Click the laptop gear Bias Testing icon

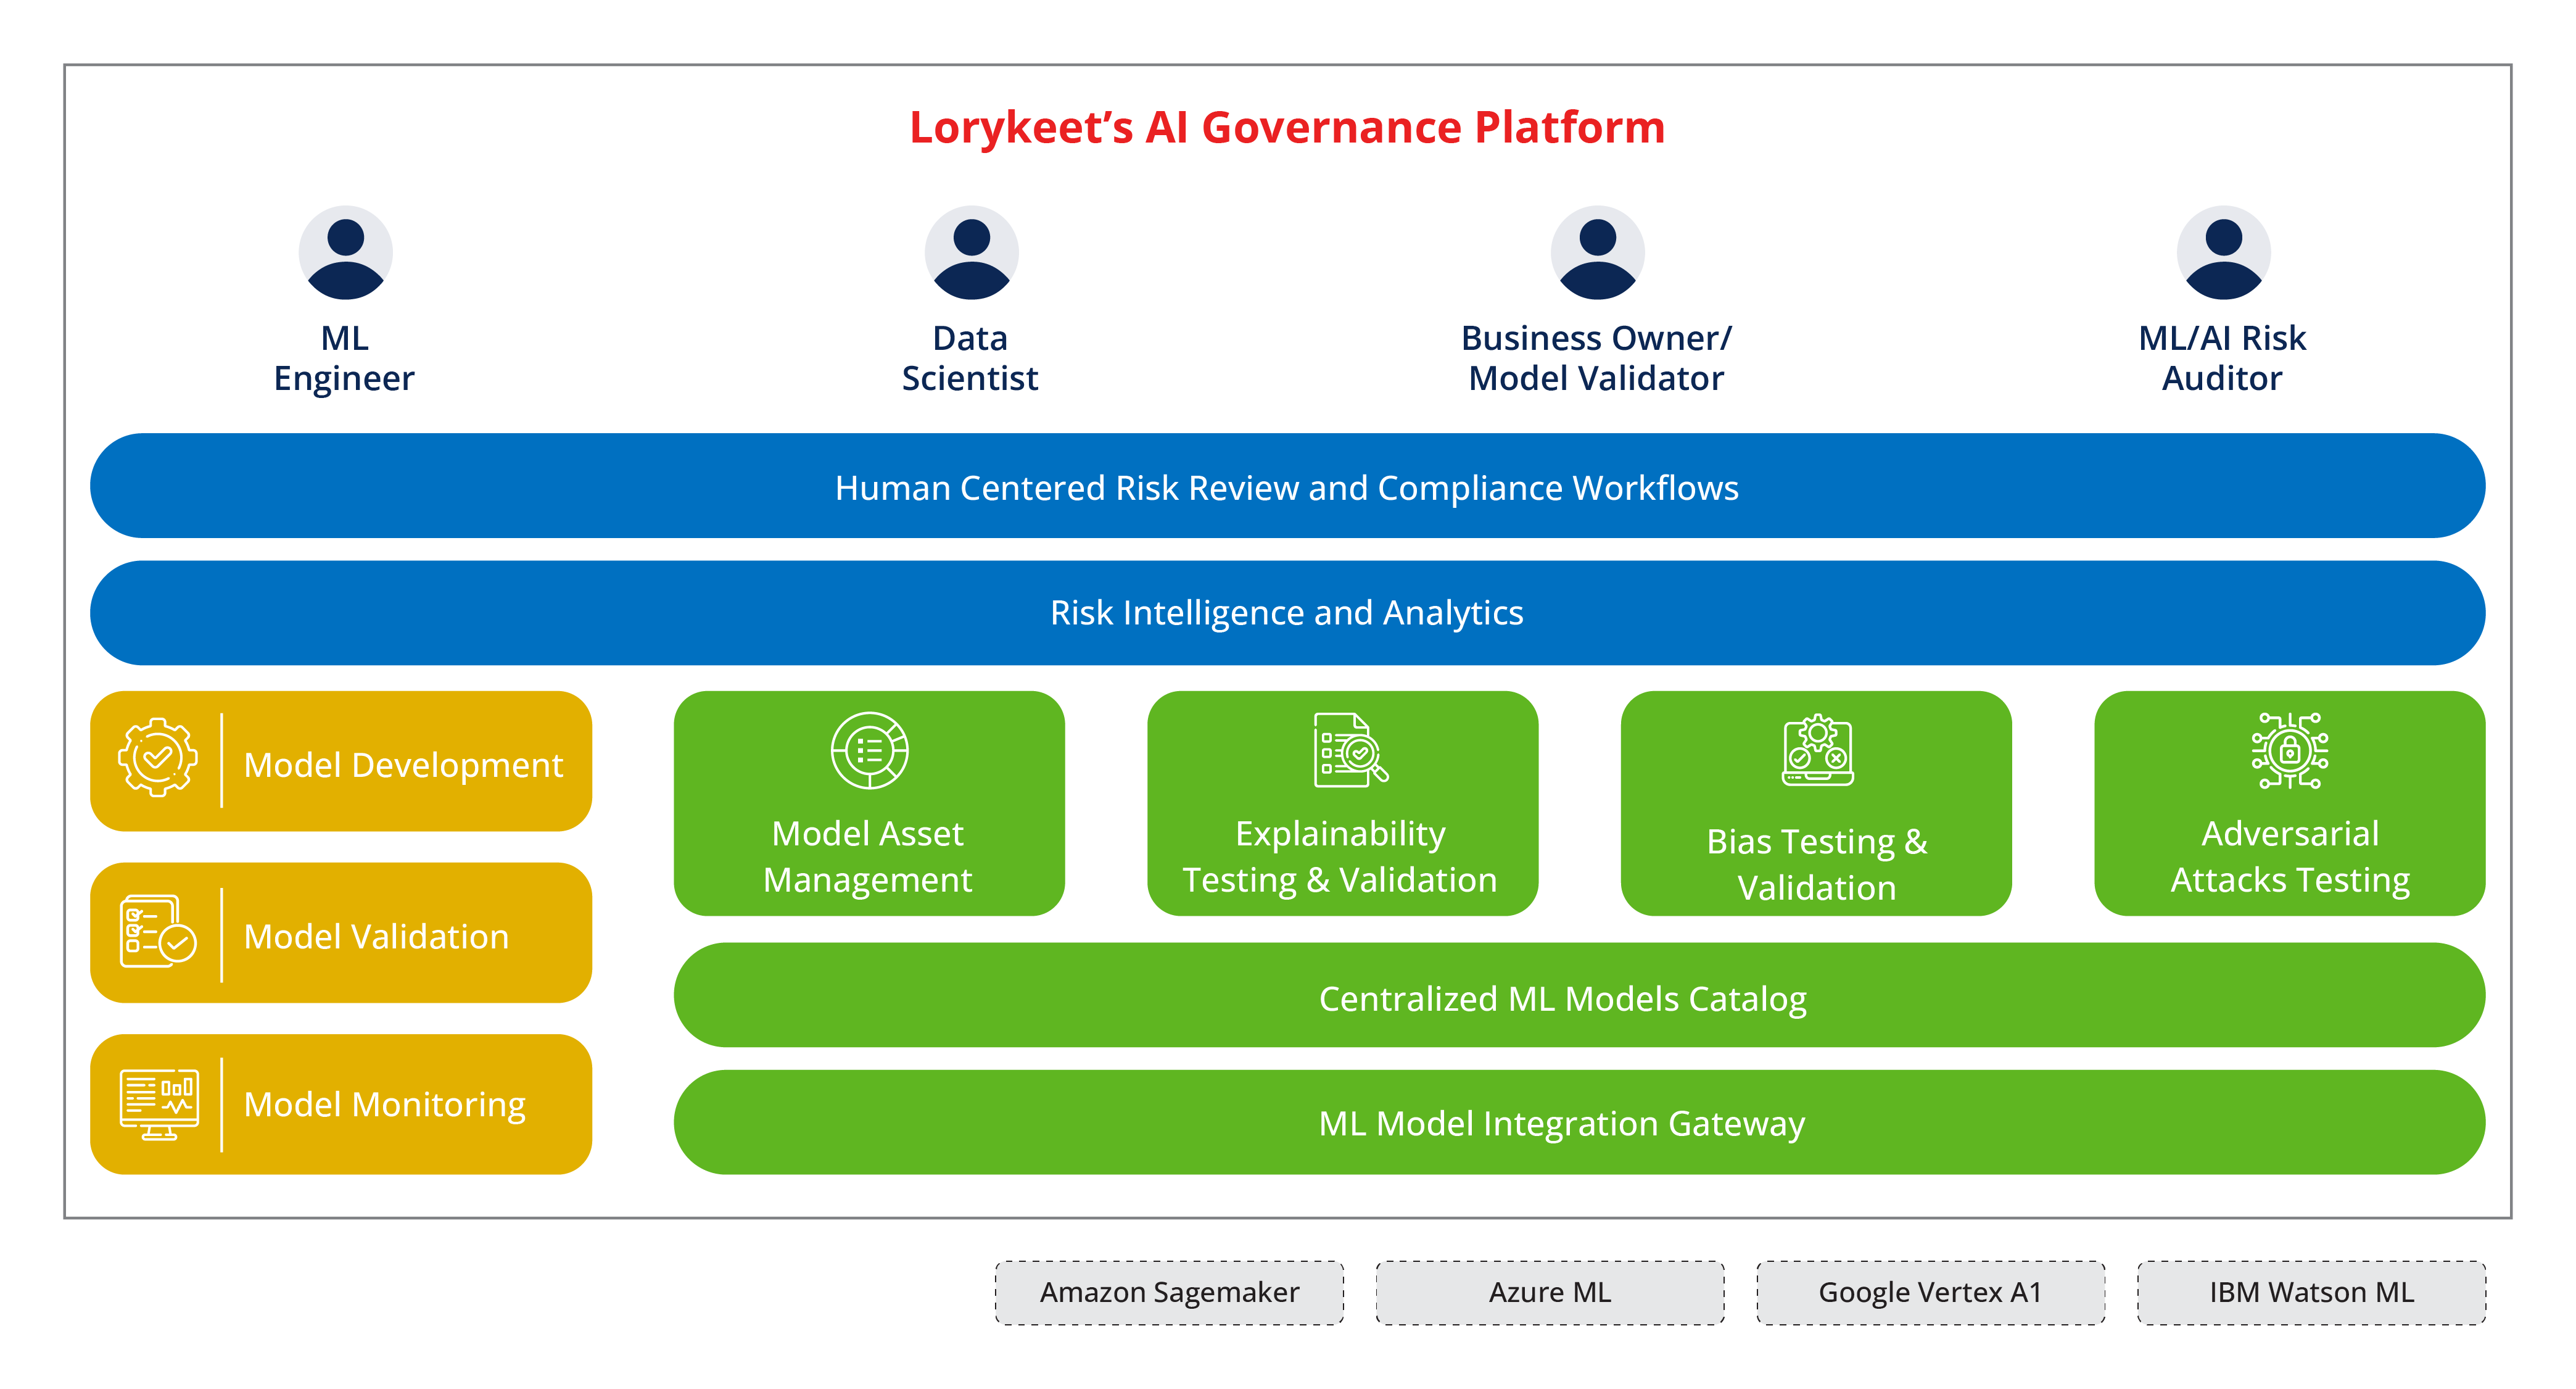tap(1817, 750)
